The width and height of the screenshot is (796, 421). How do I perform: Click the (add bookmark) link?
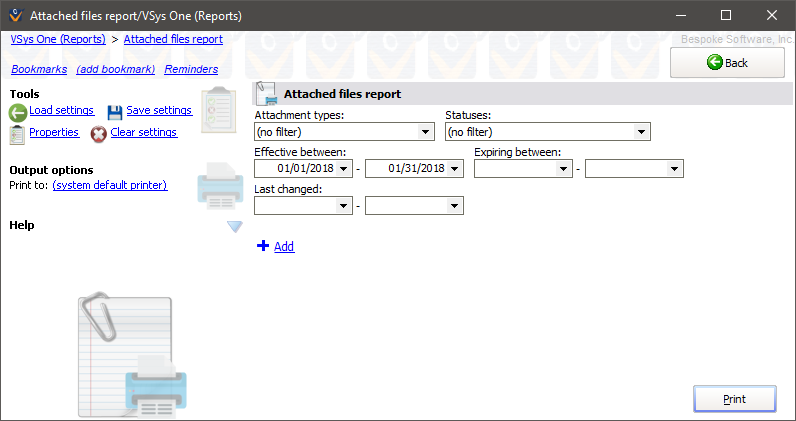[115, 69]
